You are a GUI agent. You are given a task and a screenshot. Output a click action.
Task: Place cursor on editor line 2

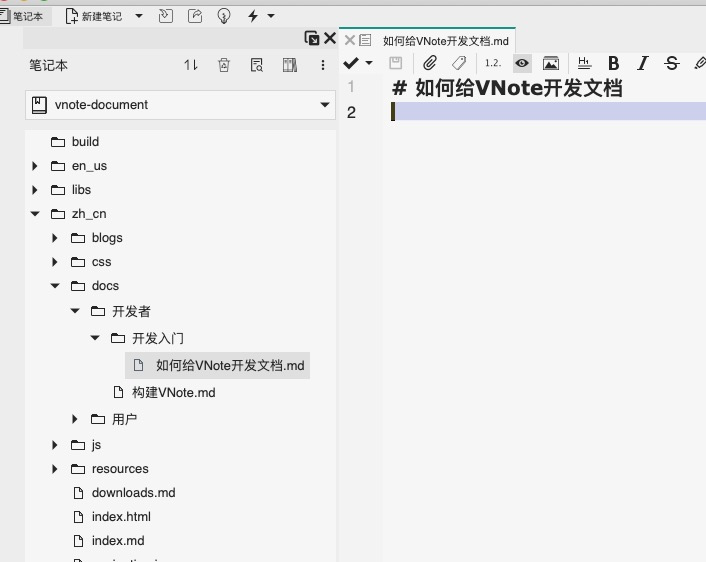(548, 112)
